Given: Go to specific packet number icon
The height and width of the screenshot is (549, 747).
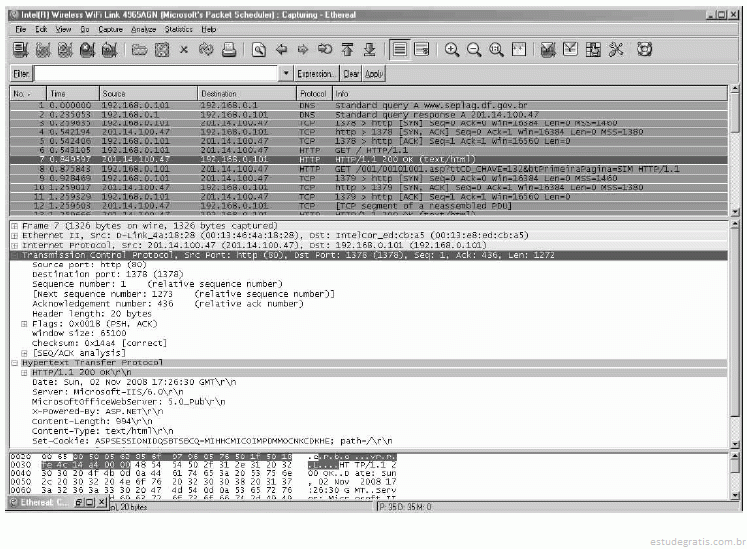Looking at the screenshot, I should pos(325,50).
